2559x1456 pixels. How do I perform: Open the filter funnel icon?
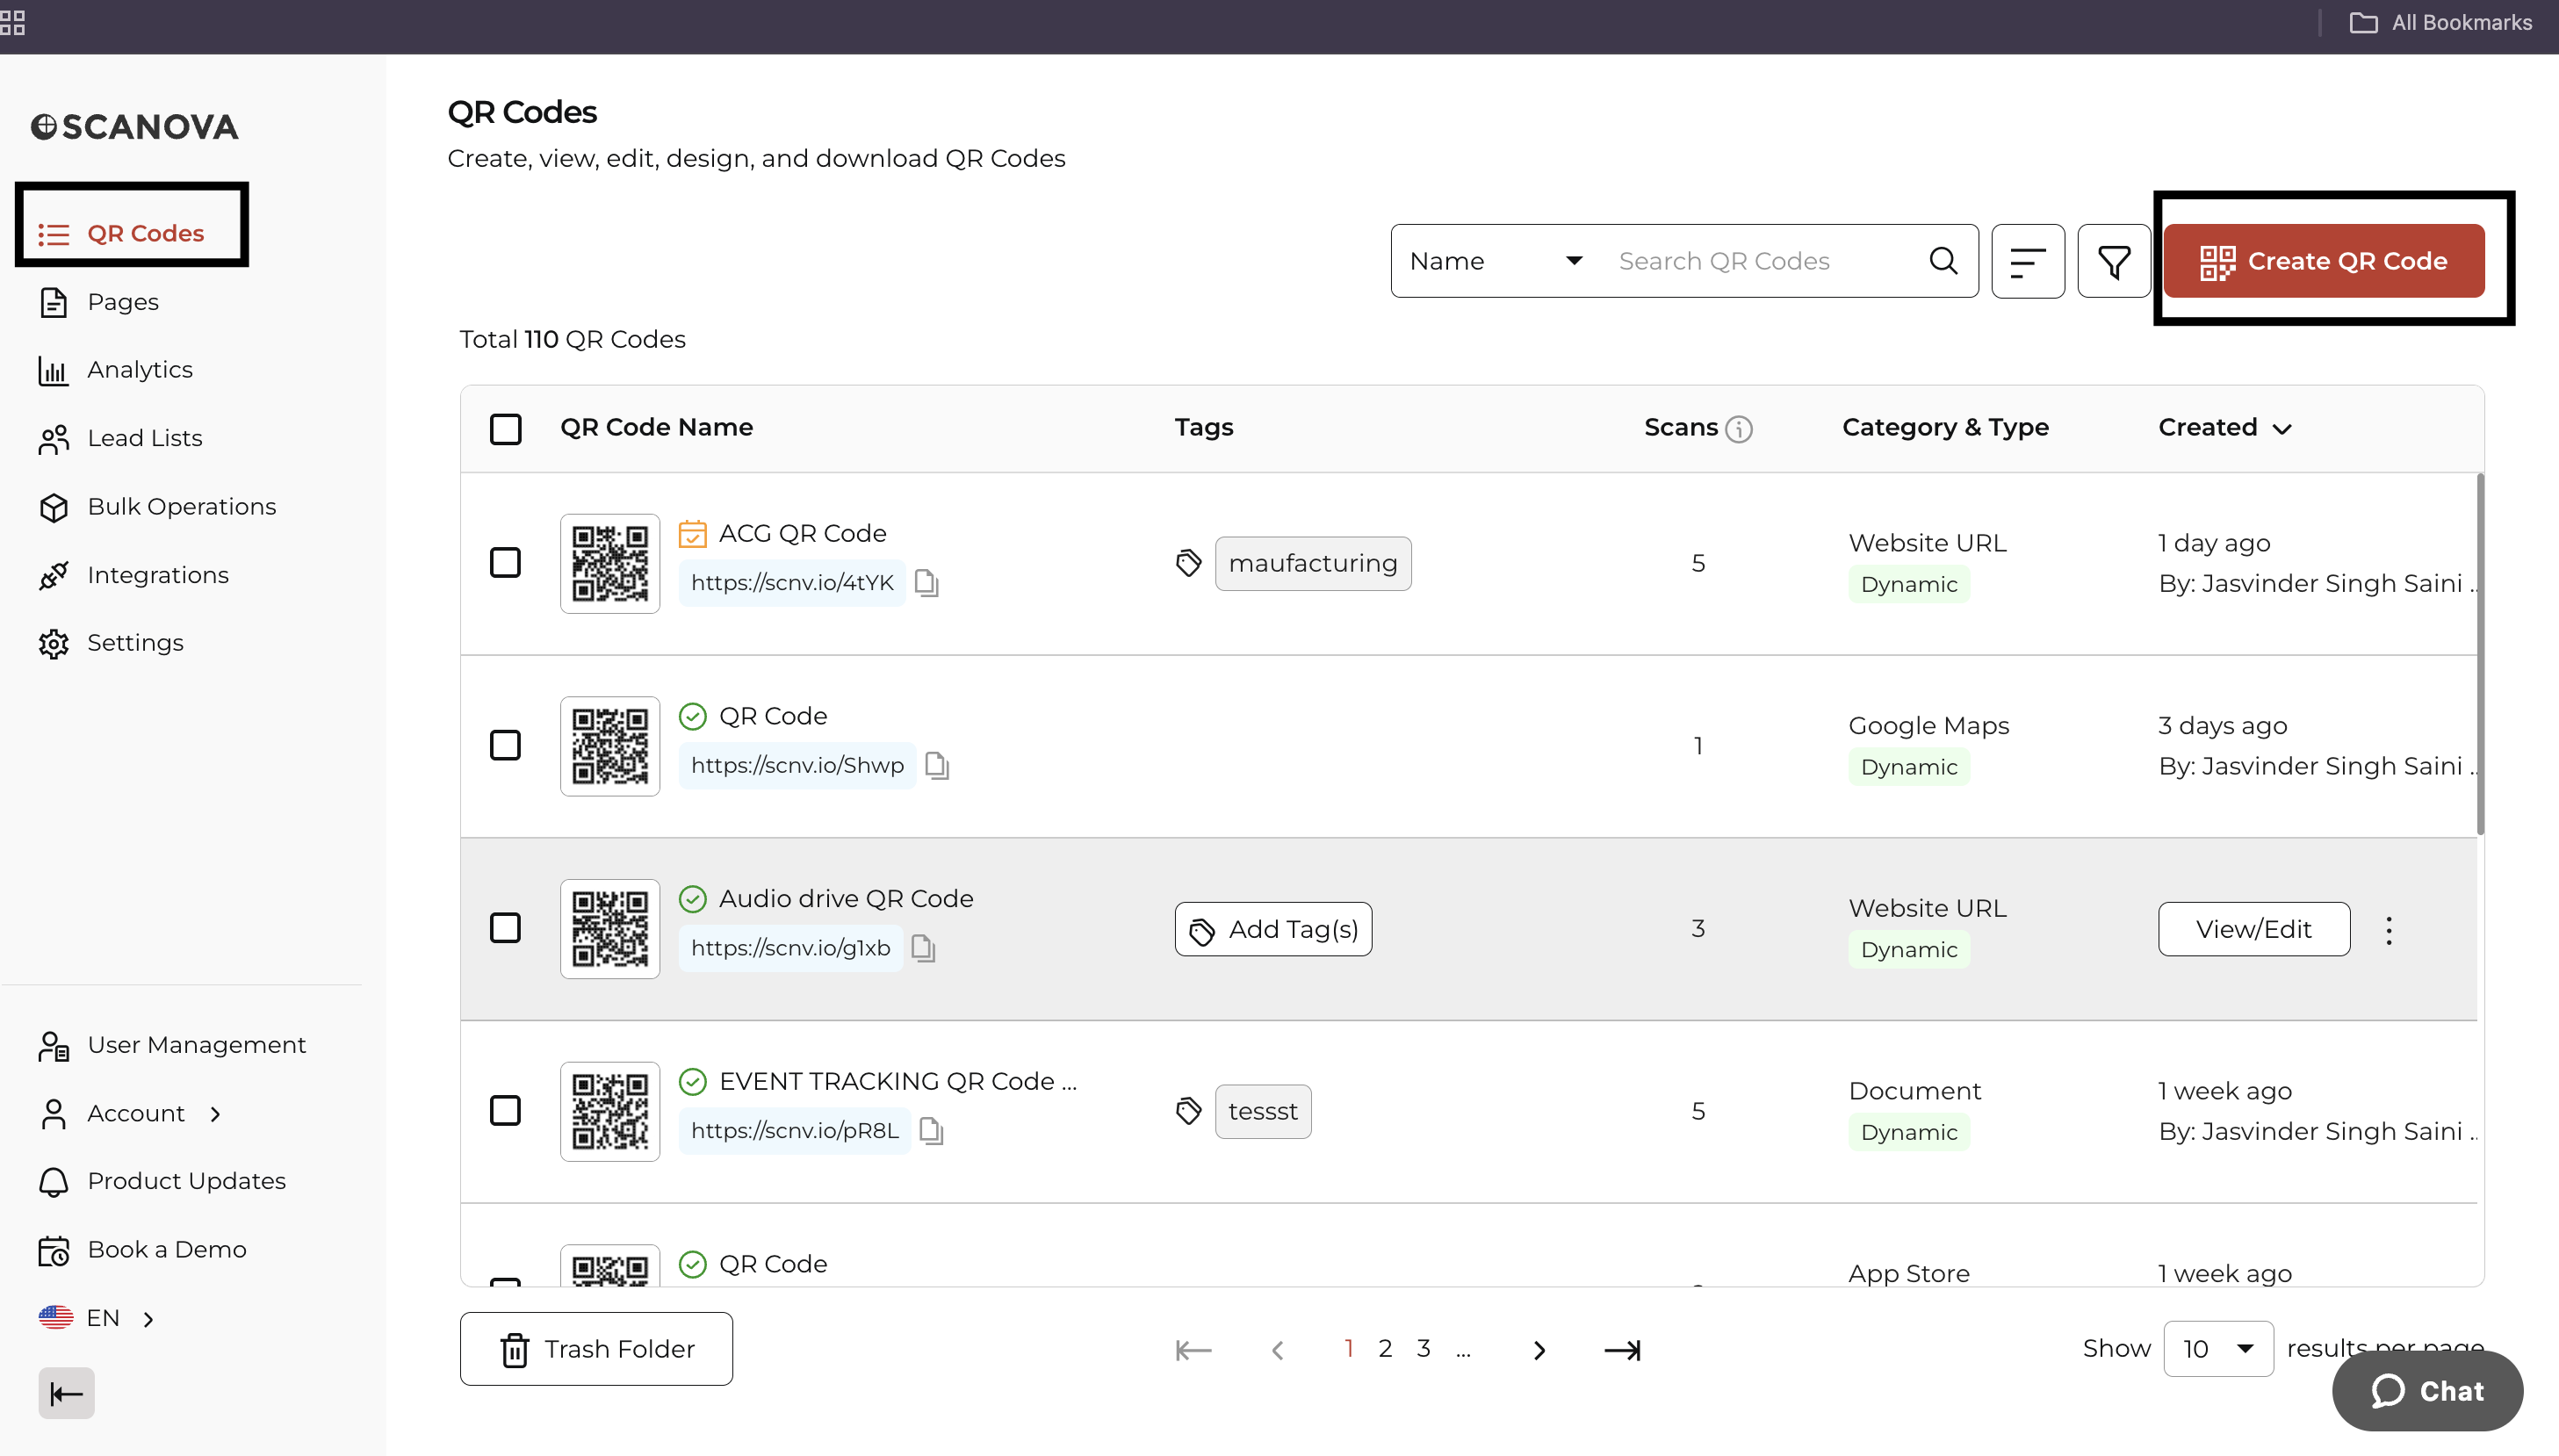[2113, 261]
